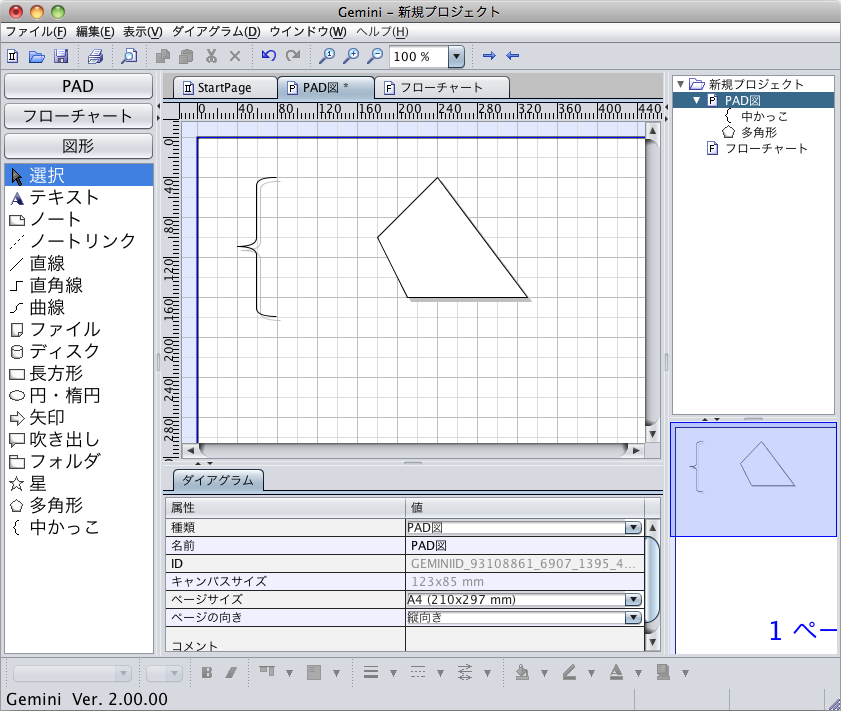Click the フローチャート palette button
The width and height of the screenshot is (841, 711).
pyautogui.click(x=78, y=116)
